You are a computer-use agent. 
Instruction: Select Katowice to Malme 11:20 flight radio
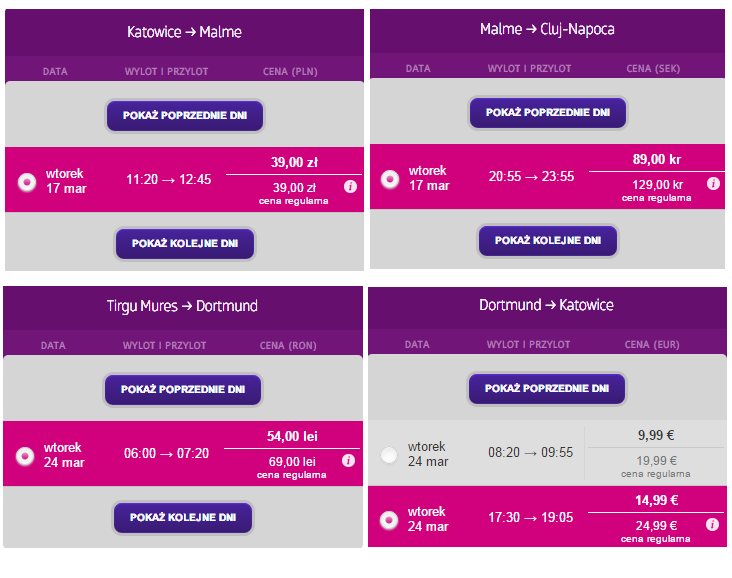point(27,182)
